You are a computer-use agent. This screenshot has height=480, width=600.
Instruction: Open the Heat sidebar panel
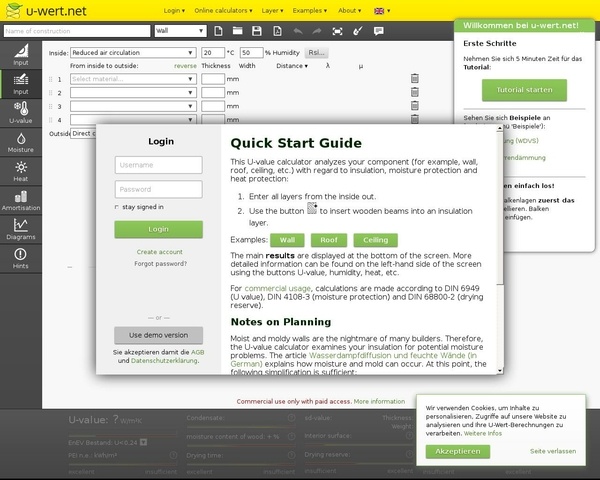pyautogui.click(x=20, y=171)
